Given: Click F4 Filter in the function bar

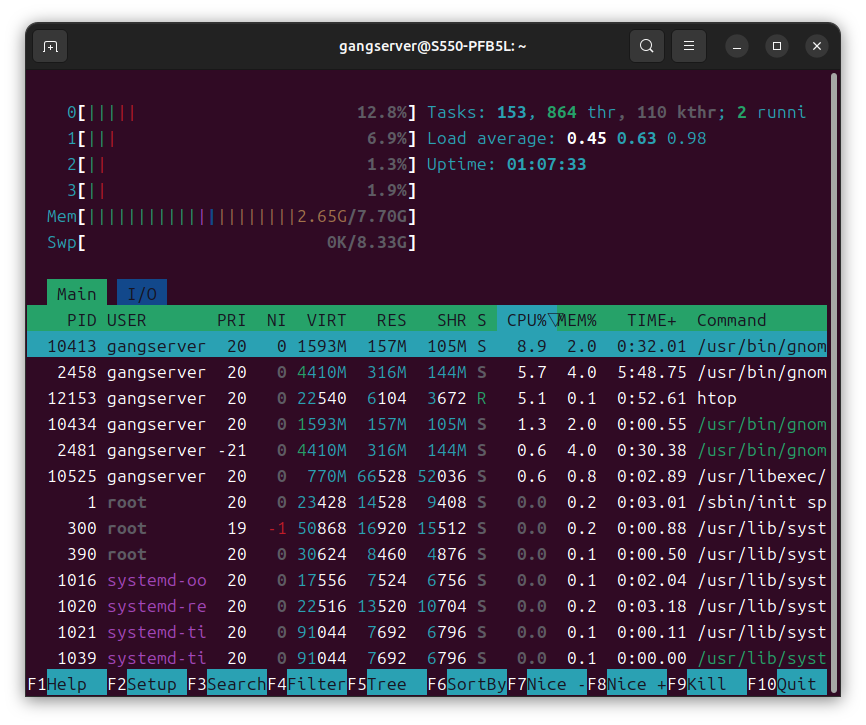Looking at the screenshot, I should coord(307,684).
